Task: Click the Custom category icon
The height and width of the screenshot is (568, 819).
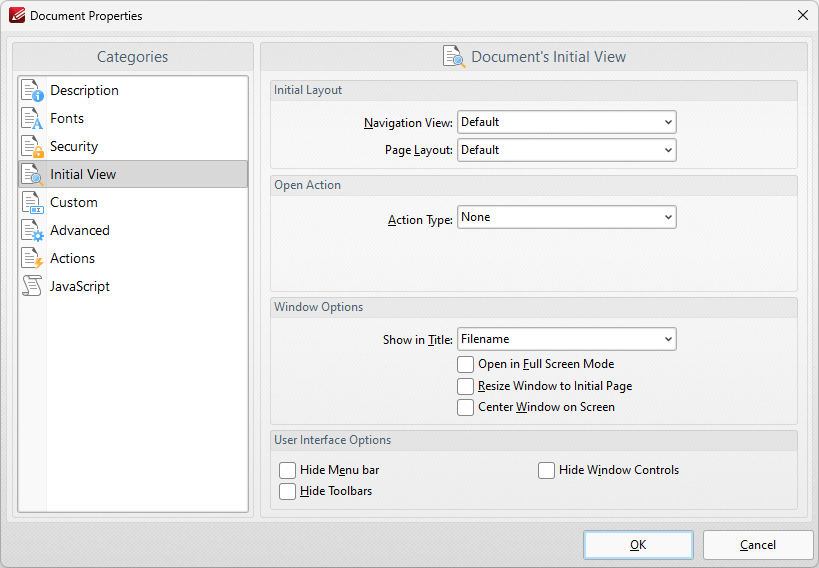Action: pos(32,202)
